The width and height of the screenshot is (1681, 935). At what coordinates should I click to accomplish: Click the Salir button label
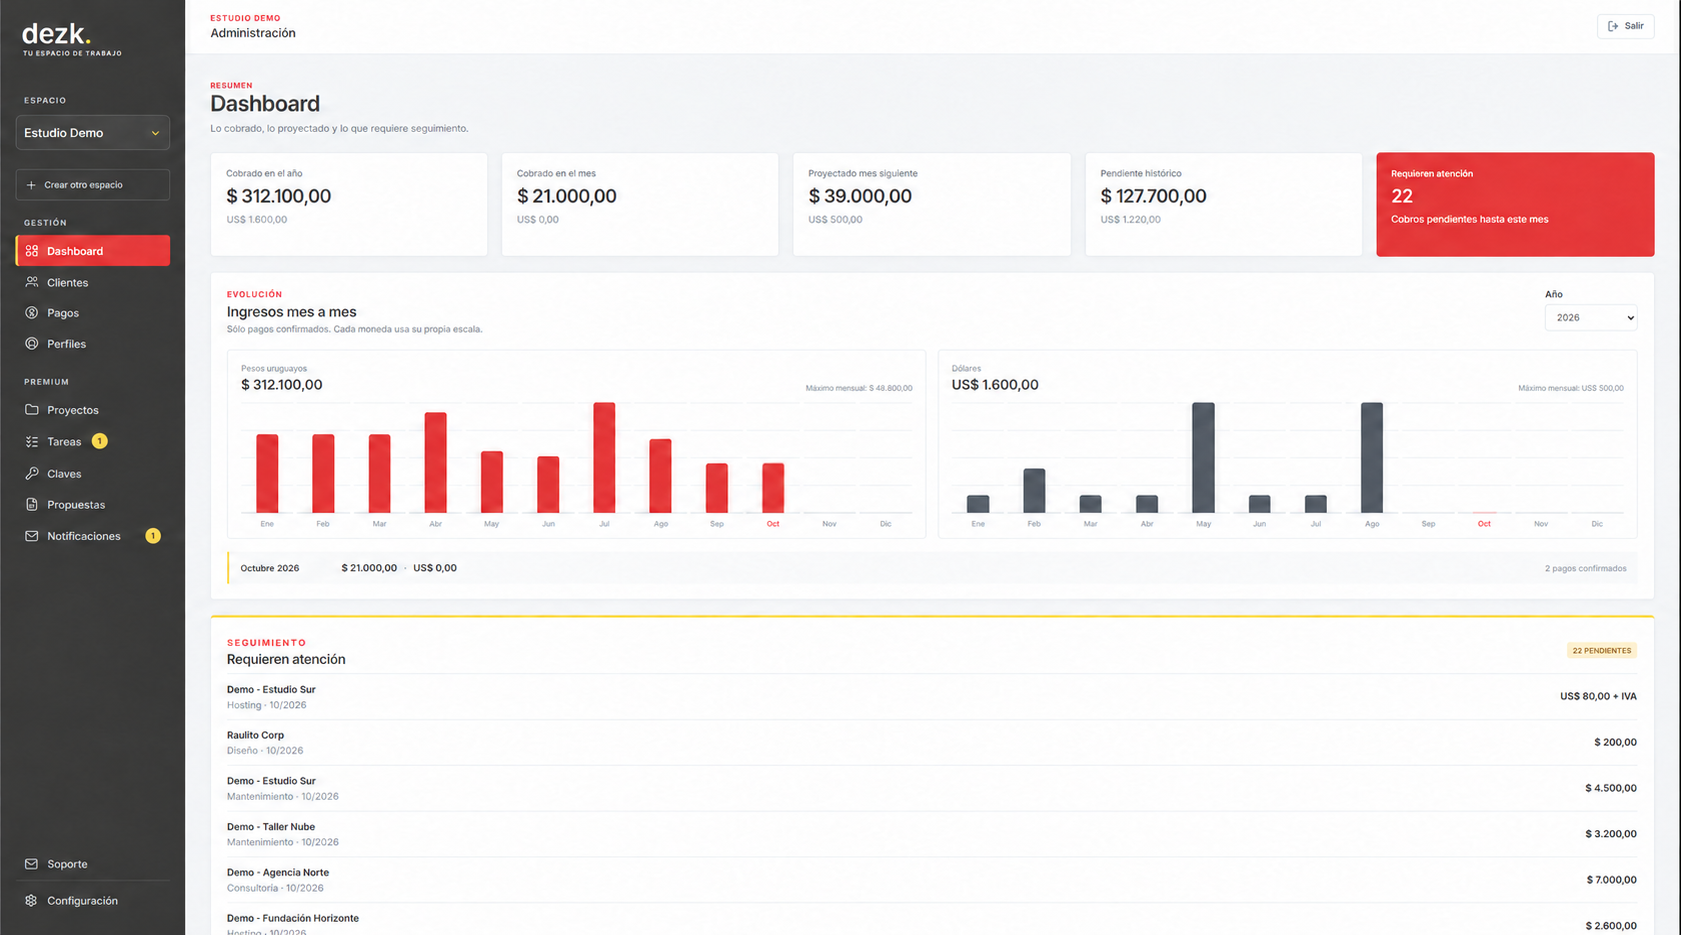click(x=1634, y=26)
